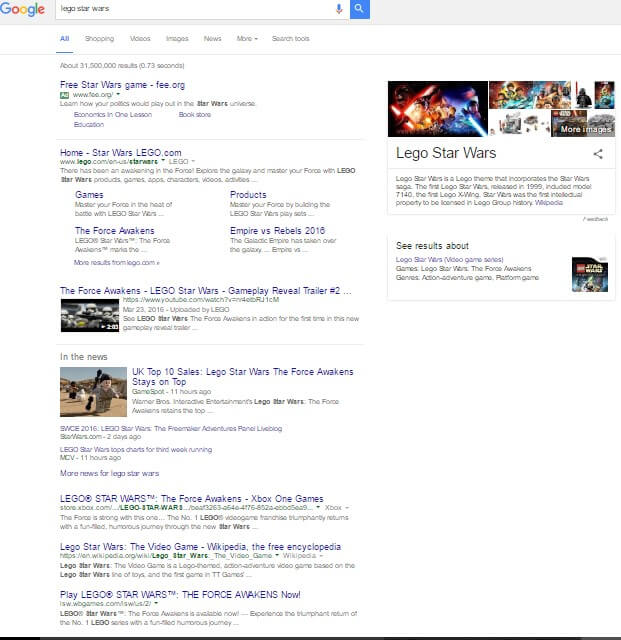Start voice search with microphone icon
Viewport: 621px width, 640px height.
click(339, 9)
